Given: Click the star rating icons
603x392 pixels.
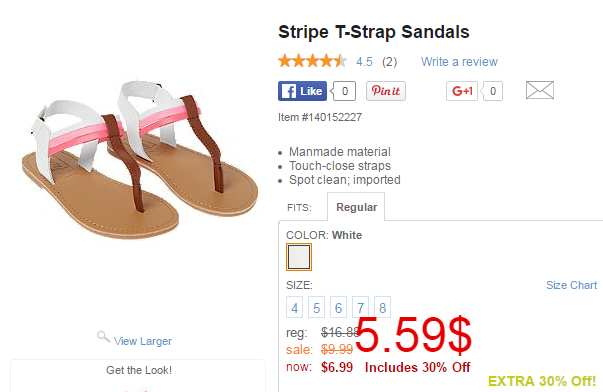Looking at the screenshot, I should click(312, 61).
